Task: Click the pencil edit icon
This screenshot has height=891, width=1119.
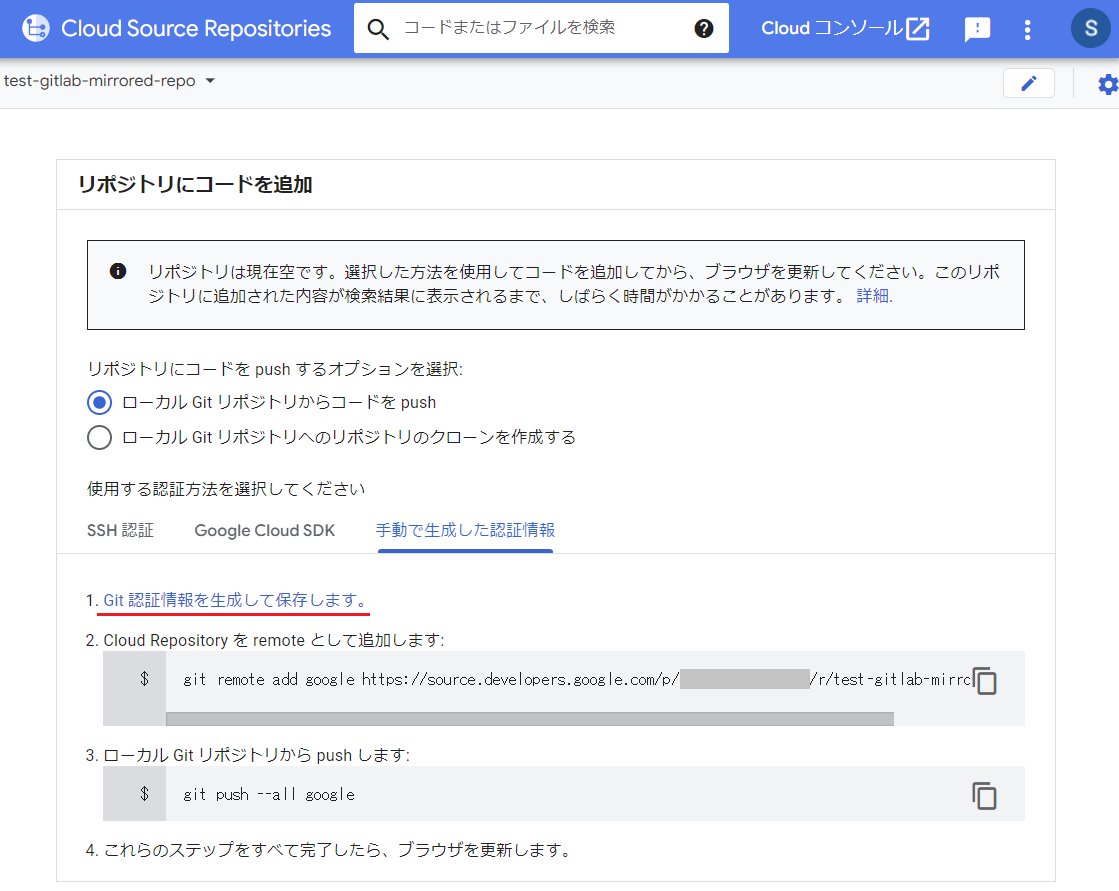Action: tap(1029, 82)
